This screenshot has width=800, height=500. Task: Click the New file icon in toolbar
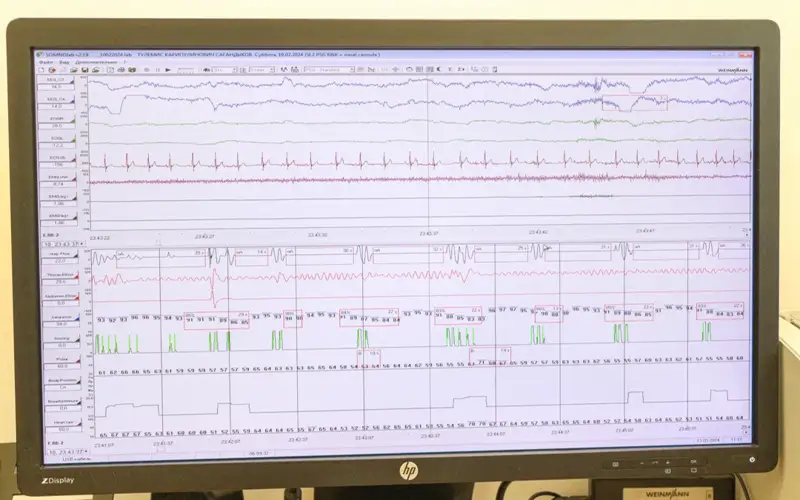pyautogui.click(x=41, y=70)
